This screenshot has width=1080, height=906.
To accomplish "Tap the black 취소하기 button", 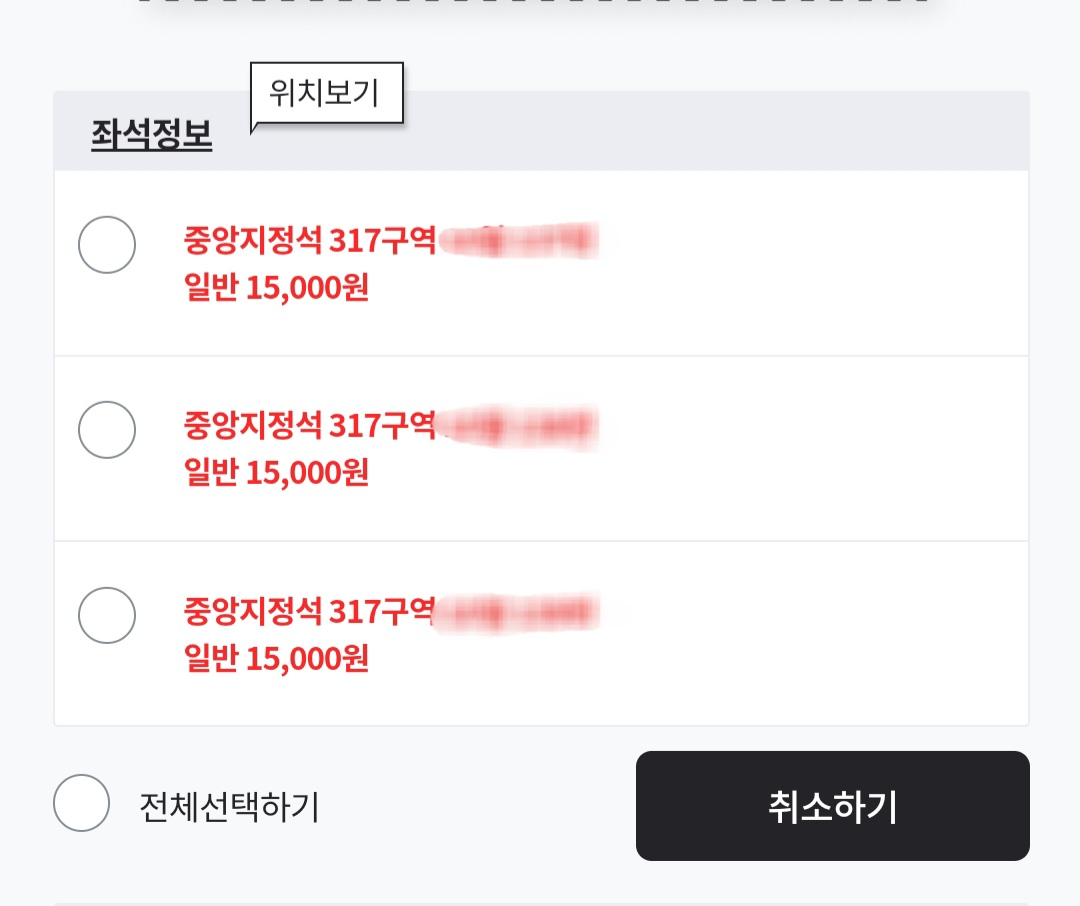I will tap(833, 805).
